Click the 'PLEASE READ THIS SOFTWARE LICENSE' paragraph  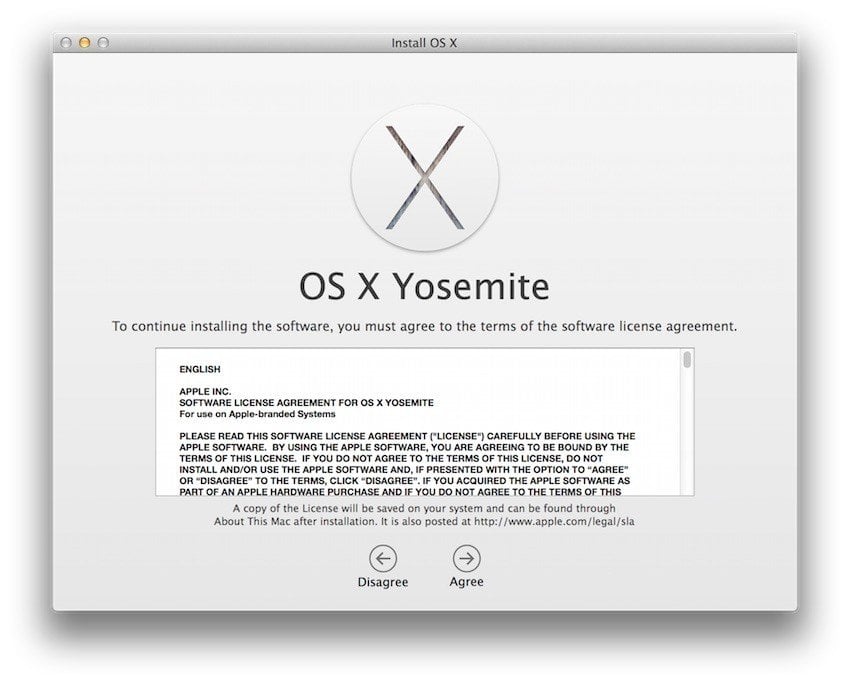click(407, 464)
